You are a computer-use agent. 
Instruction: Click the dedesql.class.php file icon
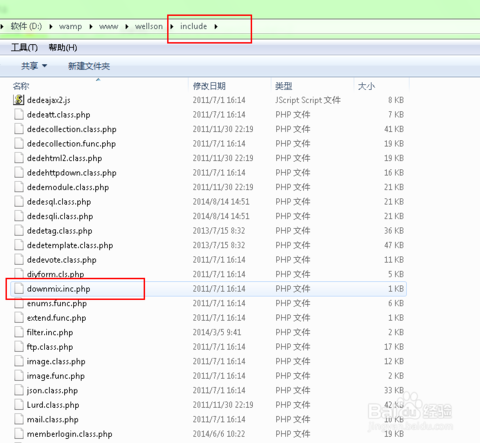pyautogui.click(x=19, y=201)
